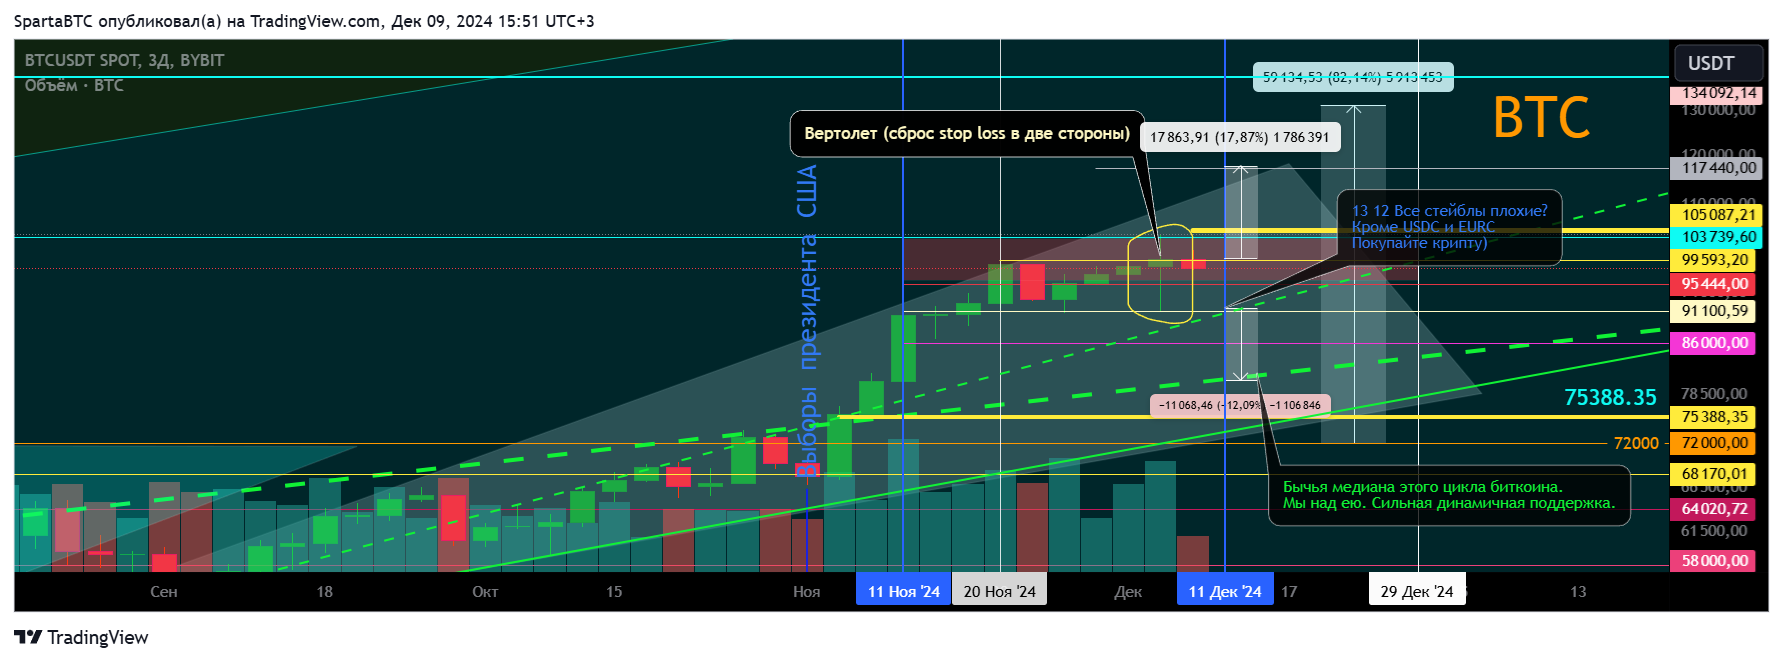Click the 61 500,00 axis scale value
Screen dimensions: 1783x662
[1714, 531]
